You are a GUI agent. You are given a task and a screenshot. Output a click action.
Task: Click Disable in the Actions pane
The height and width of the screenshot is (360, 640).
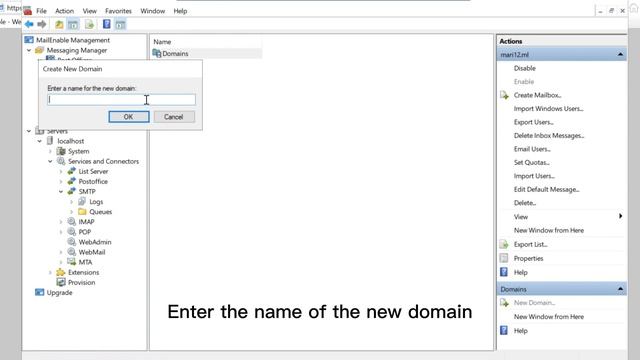[x=524, y=68]
